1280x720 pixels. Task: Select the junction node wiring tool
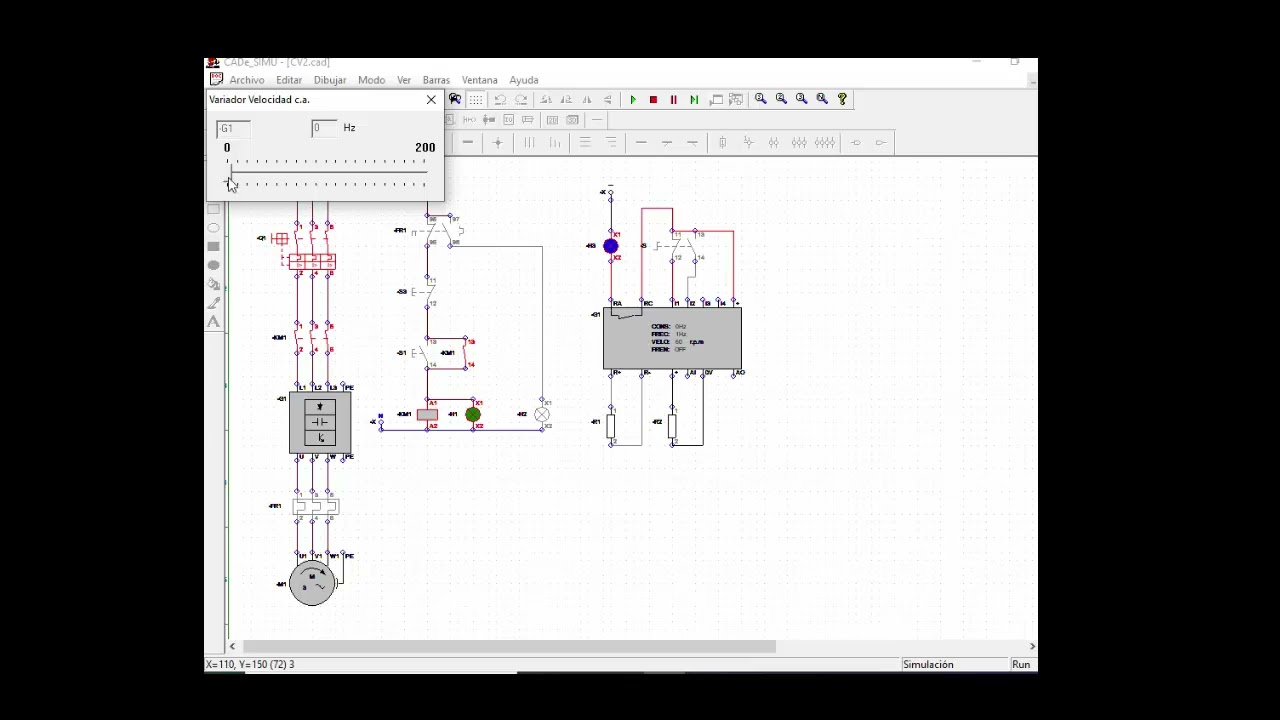pos(498,142)
